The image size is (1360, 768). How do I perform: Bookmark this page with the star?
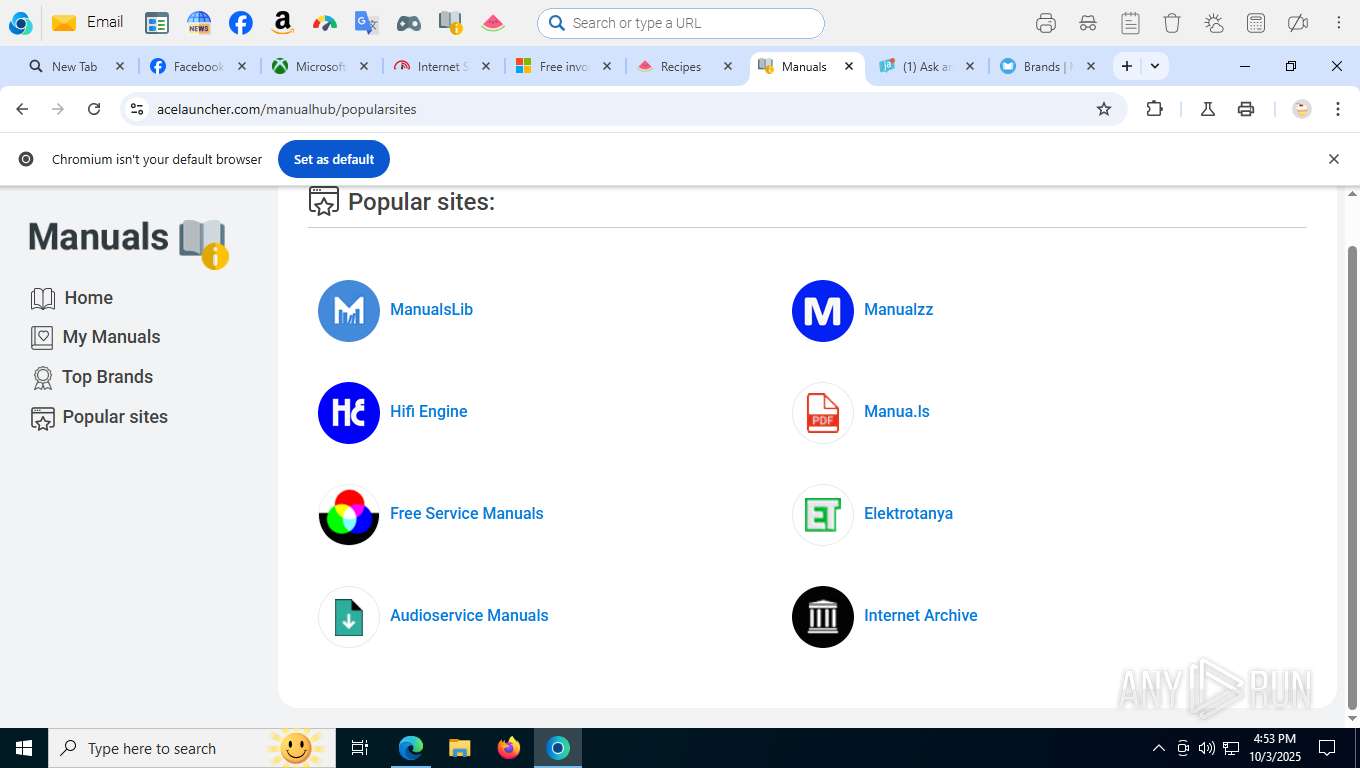tap(1104, 109)
